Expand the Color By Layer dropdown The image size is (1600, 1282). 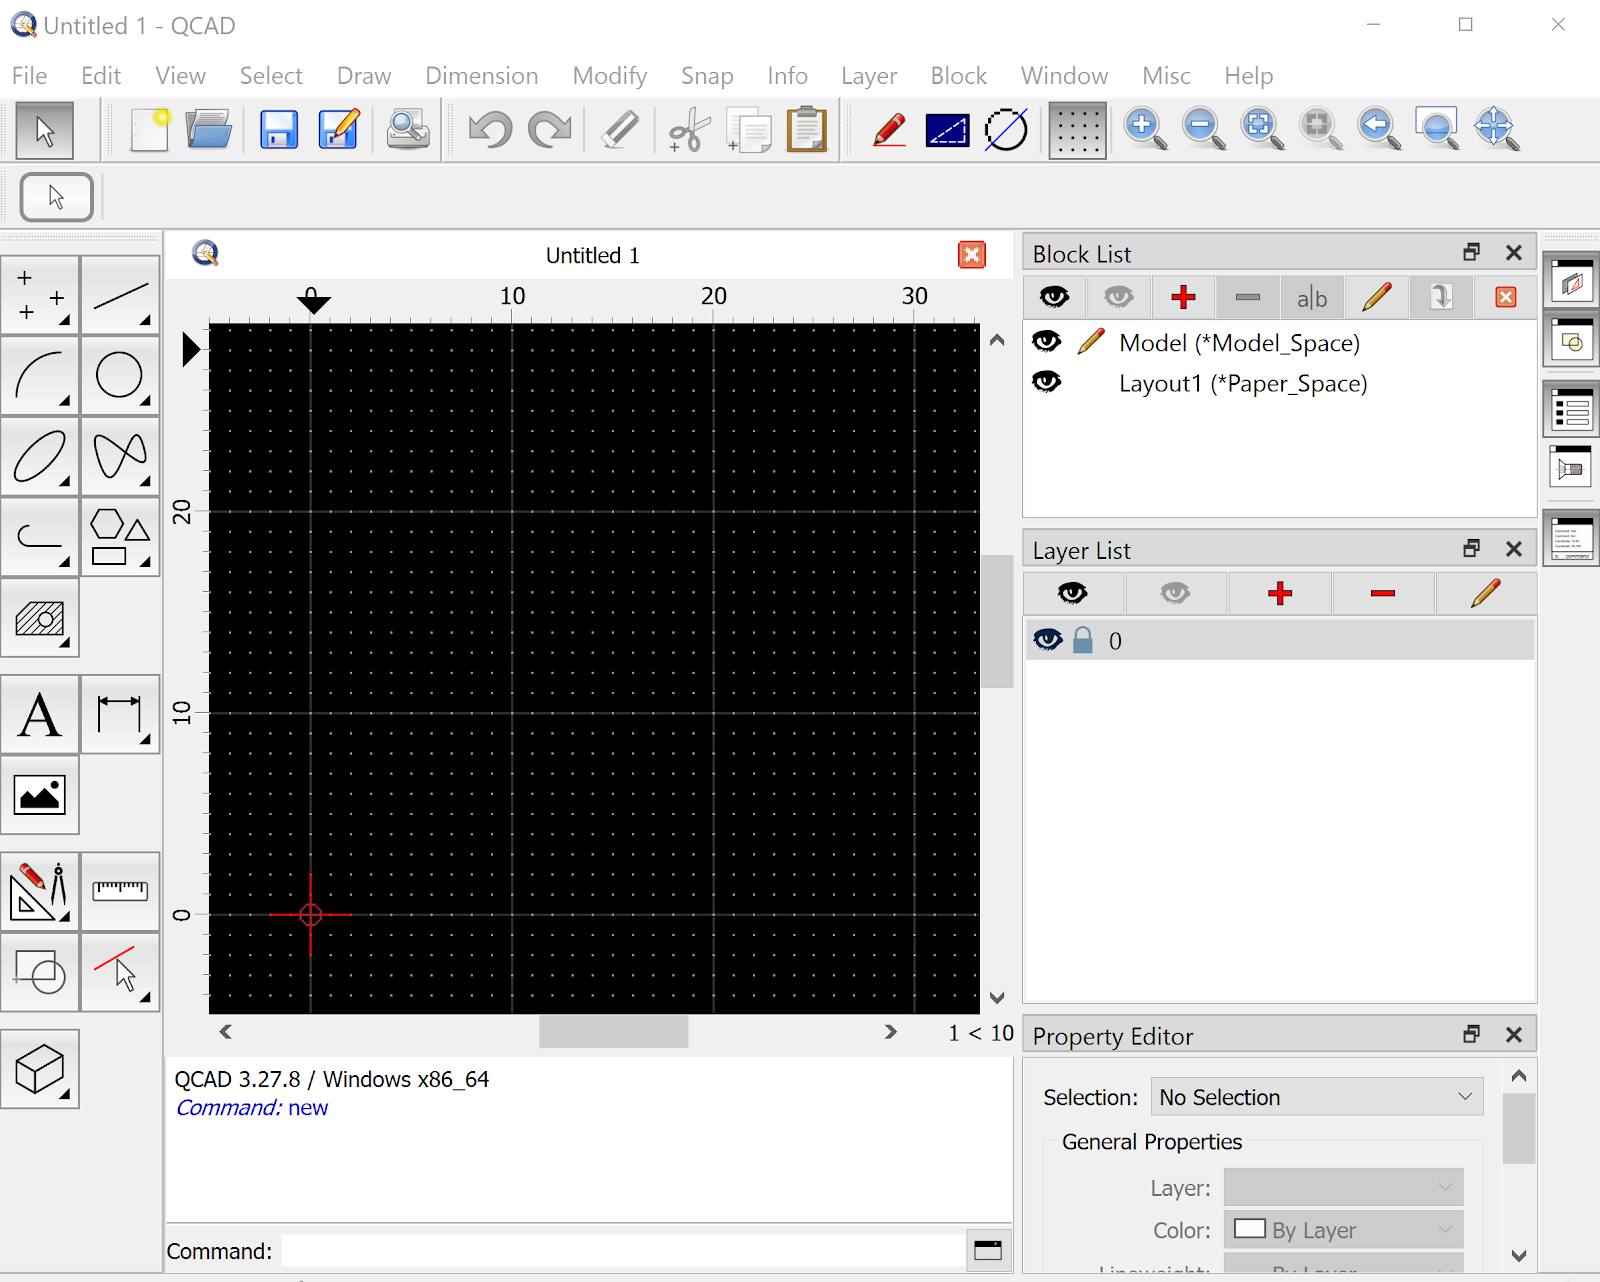click(1343, 1229)
